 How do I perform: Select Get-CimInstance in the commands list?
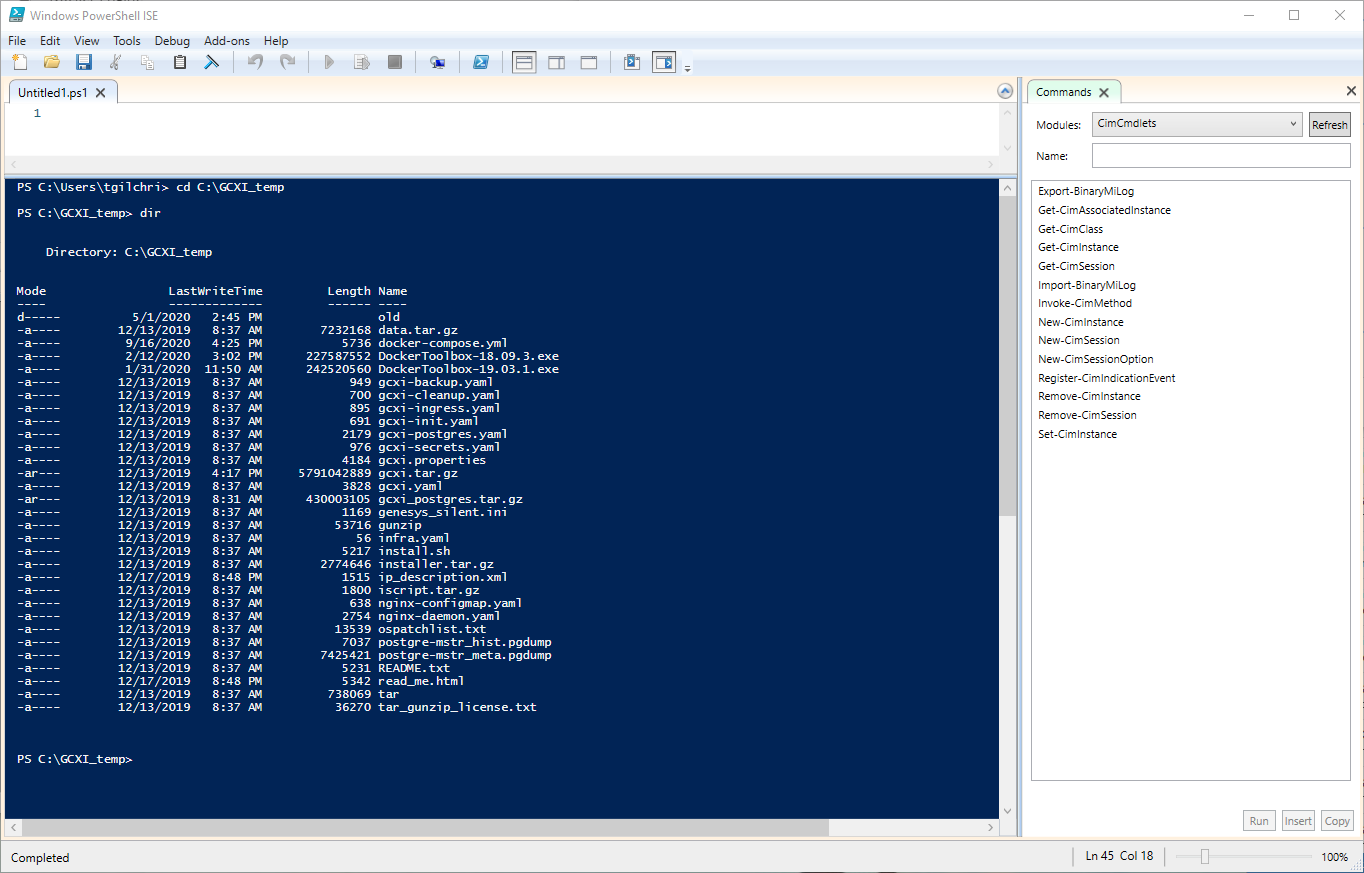(x=1078, y=247)
